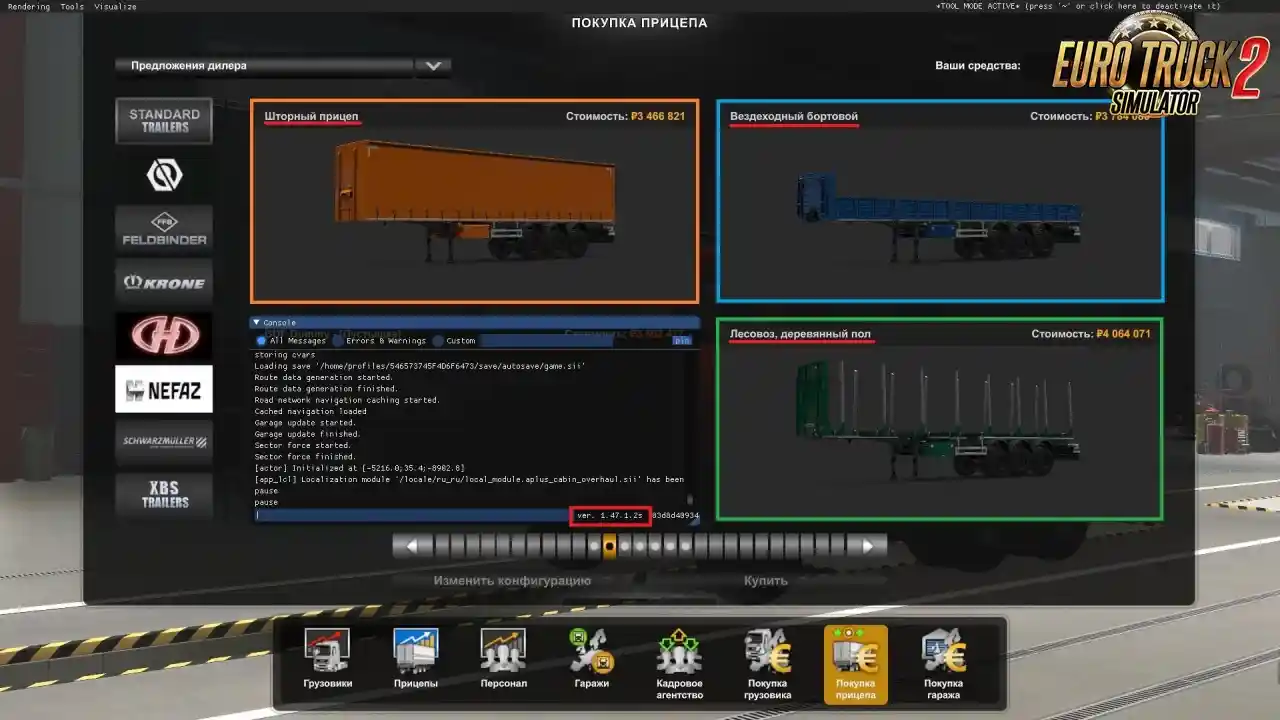Select Custom console filter radio

(438, 341)
